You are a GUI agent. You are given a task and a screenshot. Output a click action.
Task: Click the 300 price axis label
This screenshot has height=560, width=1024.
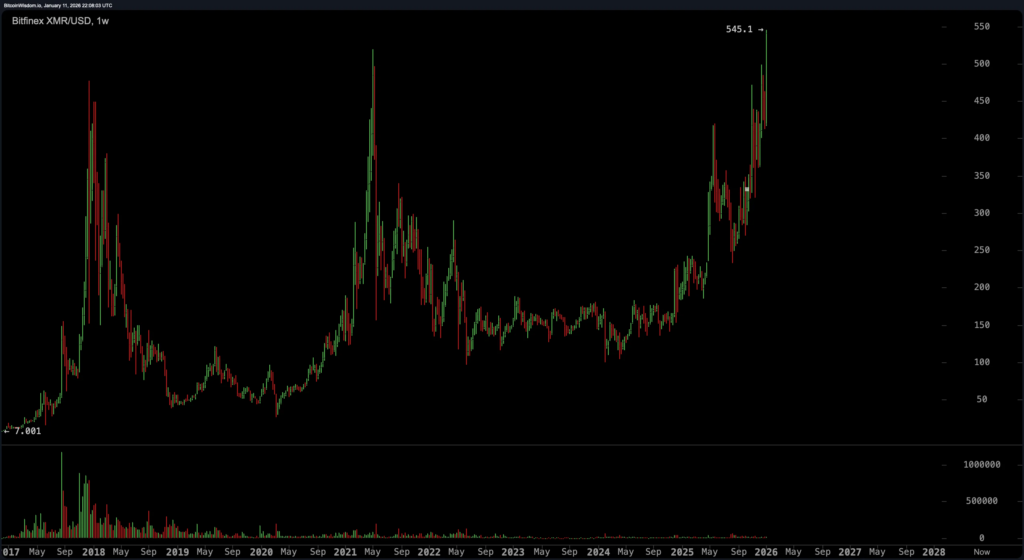point(954,213)
